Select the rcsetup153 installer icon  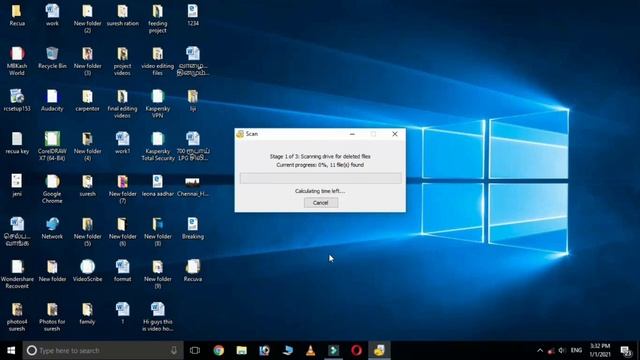17,100
